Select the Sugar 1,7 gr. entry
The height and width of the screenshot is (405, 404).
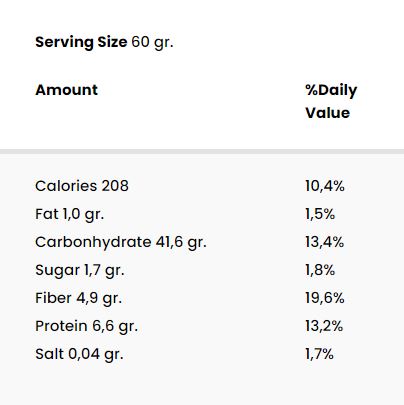(80, 270)
